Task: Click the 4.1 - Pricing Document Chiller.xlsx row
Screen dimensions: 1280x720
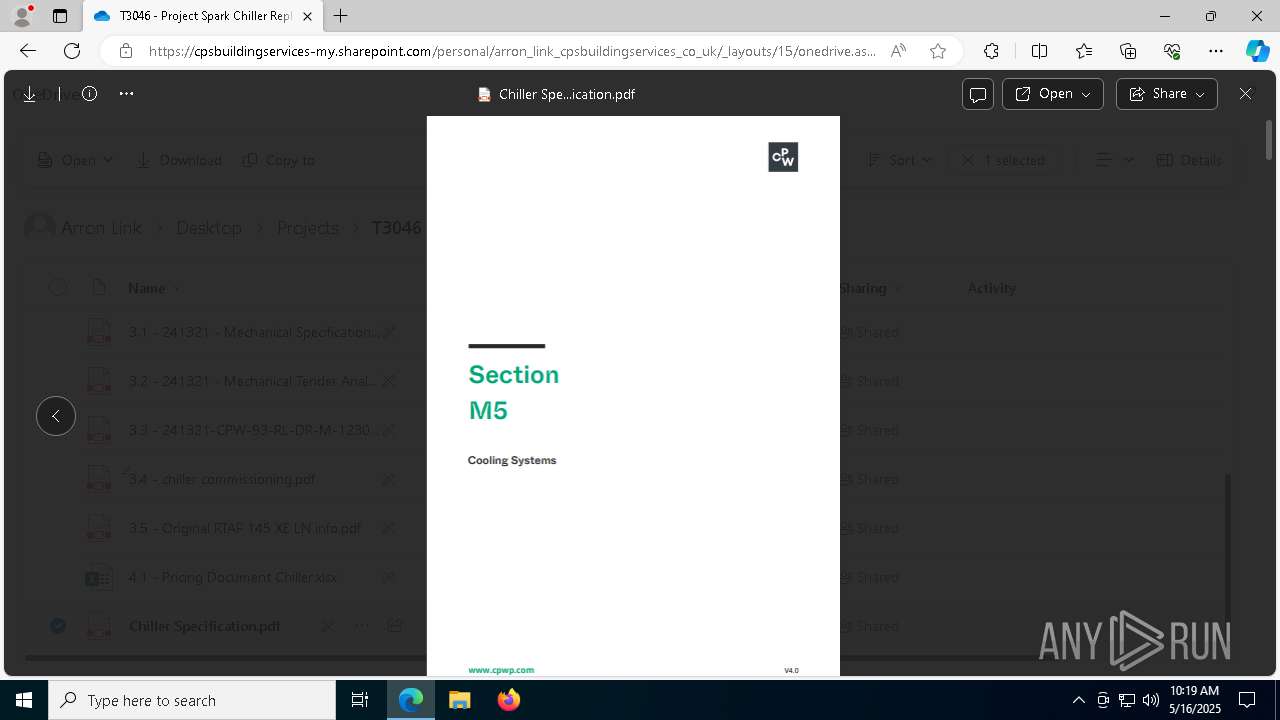Action: [x=233, y=577]
